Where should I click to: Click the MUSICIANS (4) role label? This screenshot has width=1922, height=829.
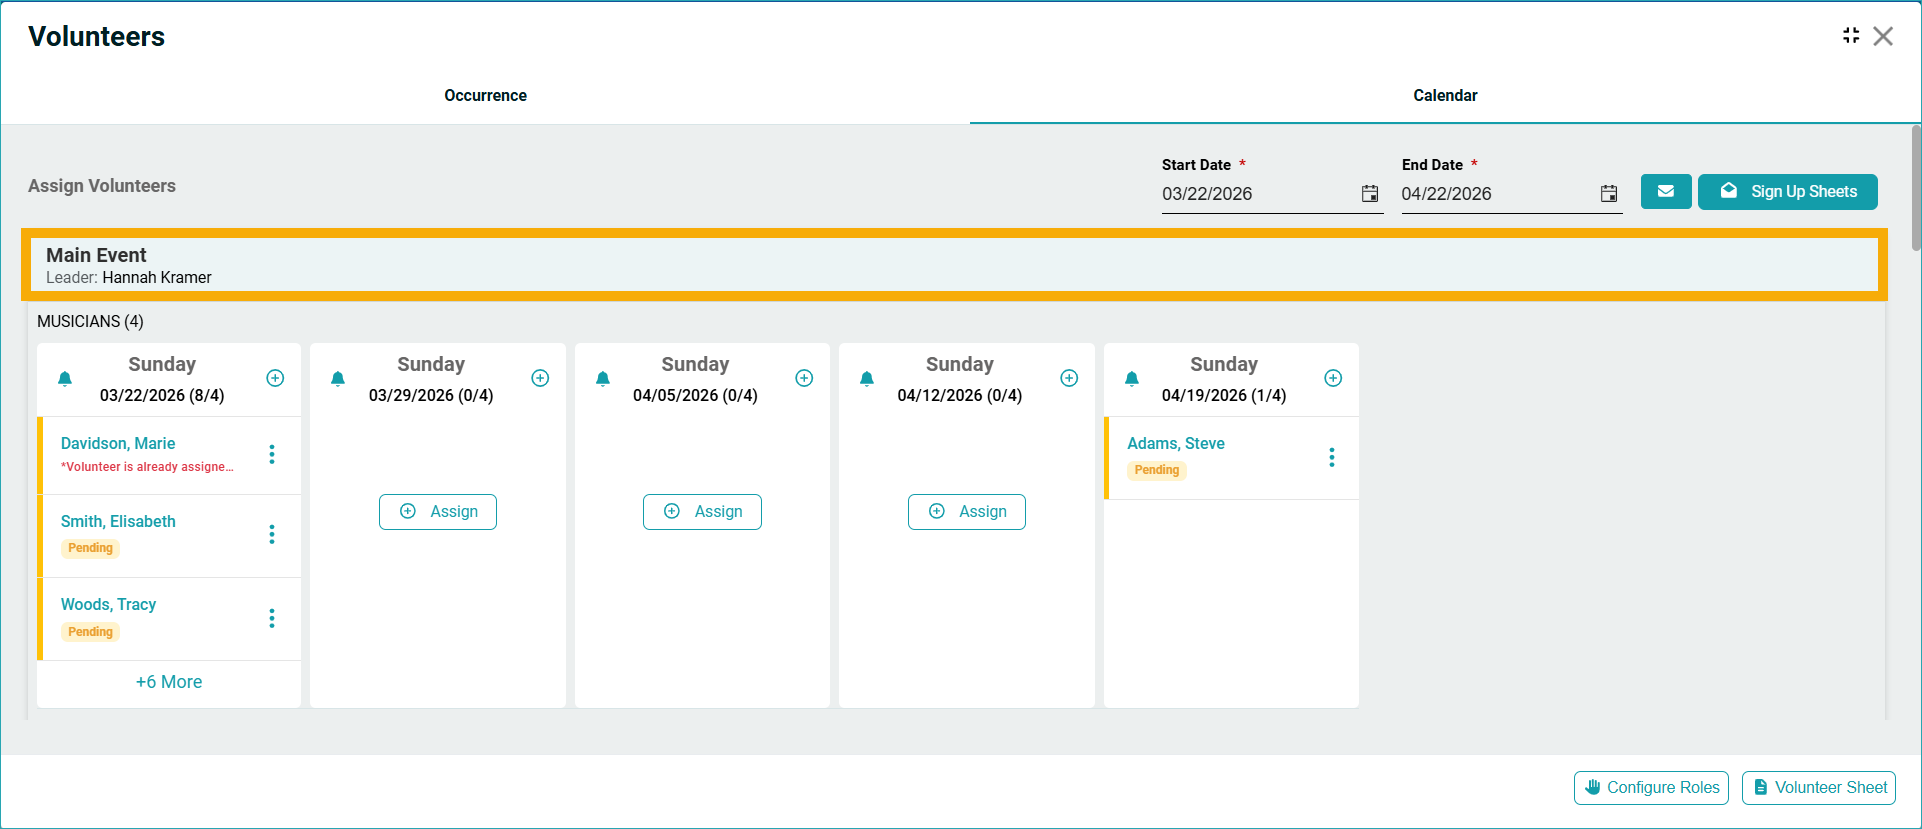[x=90, y=322]
